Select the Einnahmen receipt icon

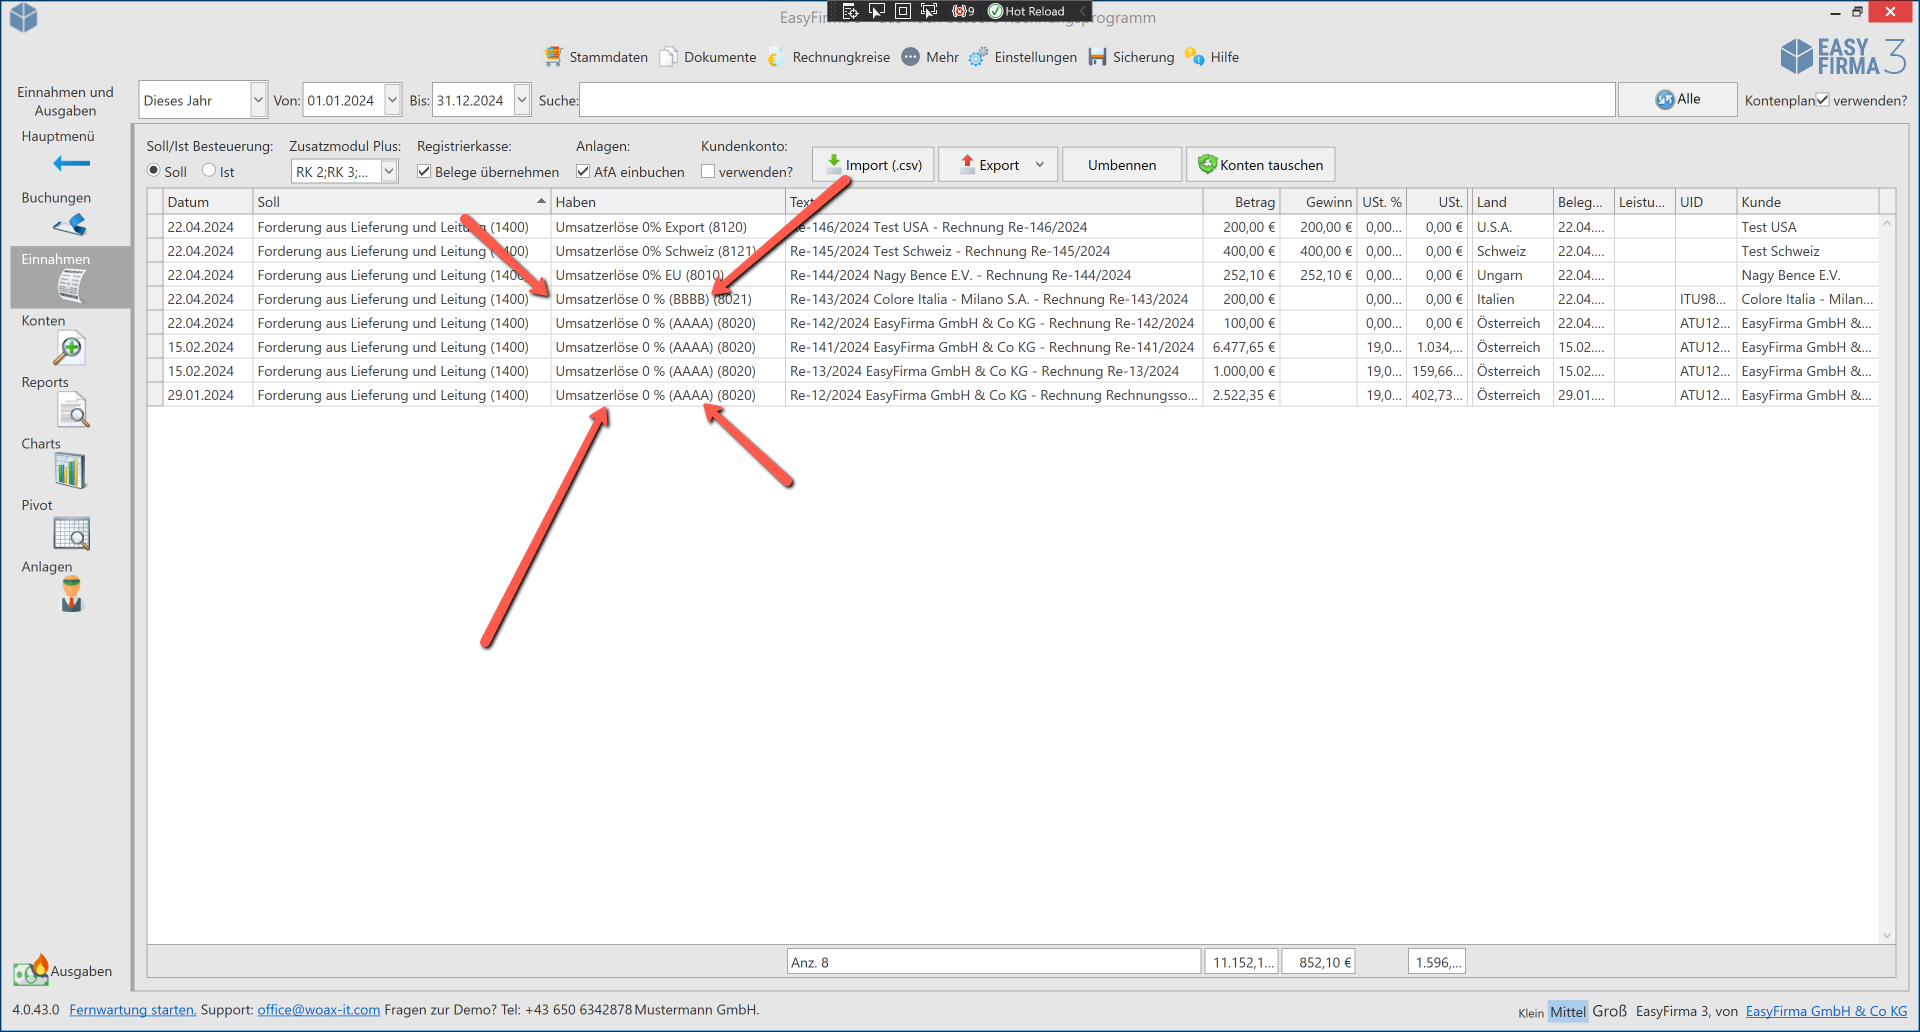tap(71, 286)
